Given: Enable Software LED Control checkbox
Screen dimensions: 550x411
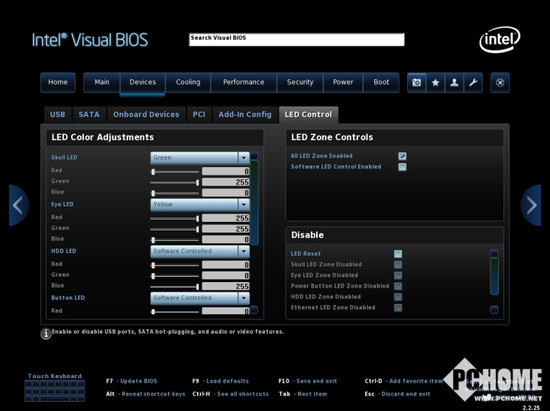Looking at the screenshot, I should pos(402,167).
